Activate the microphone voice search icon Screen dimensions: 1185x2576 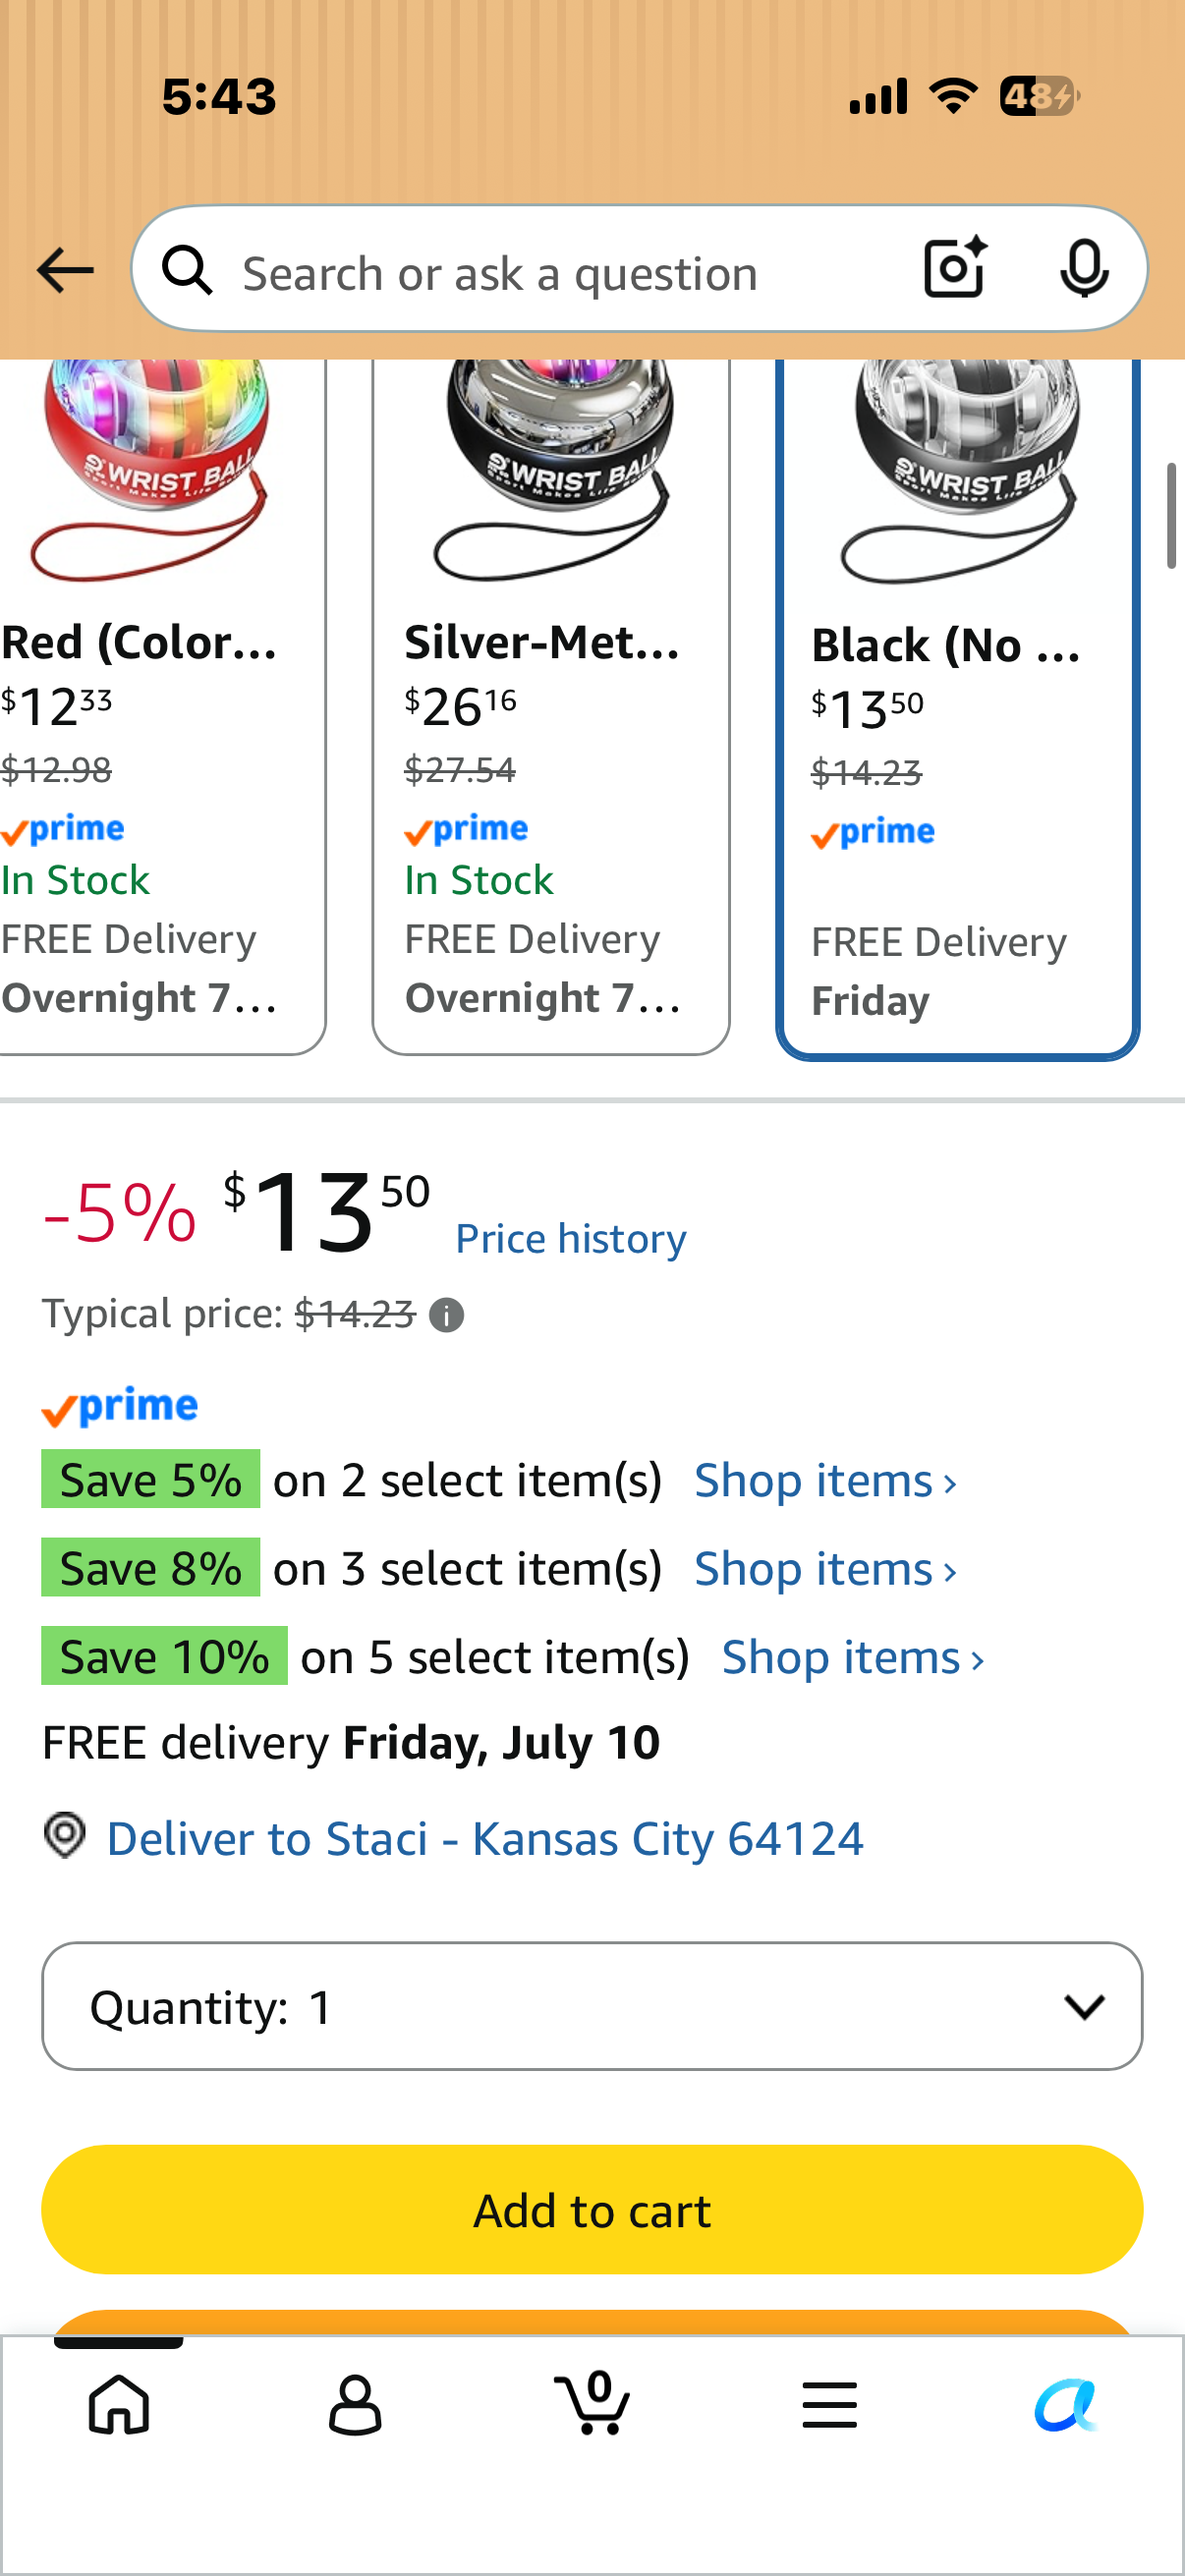(x=1084, y=268)
